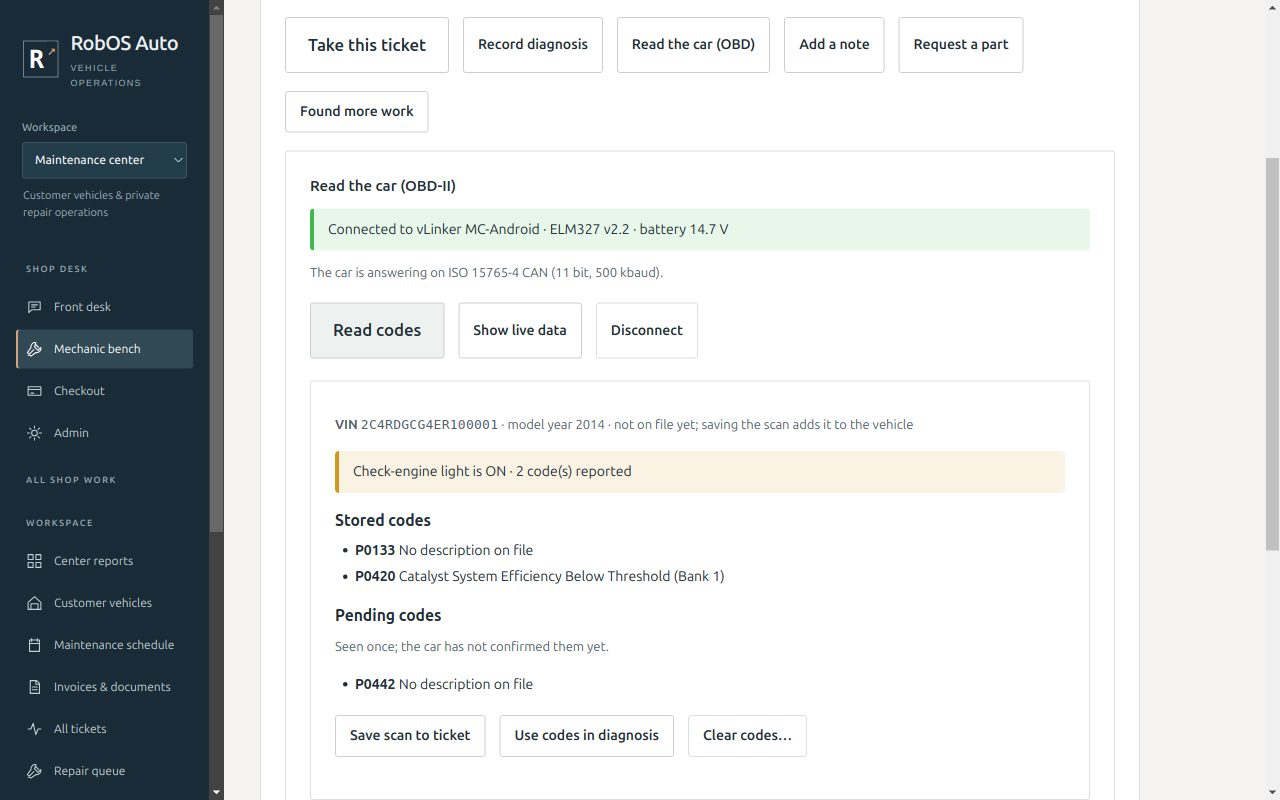Click the Admin gear icon
This screenshot has width=1280, height=800.
pos(34,433)
